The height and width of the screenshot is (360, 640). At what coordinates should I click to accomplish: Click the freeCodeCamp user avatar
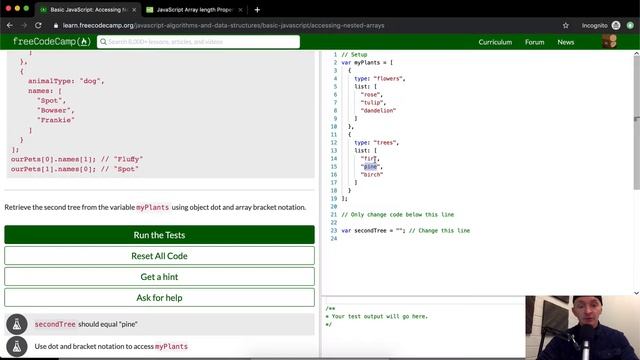[x=609, y=42]
